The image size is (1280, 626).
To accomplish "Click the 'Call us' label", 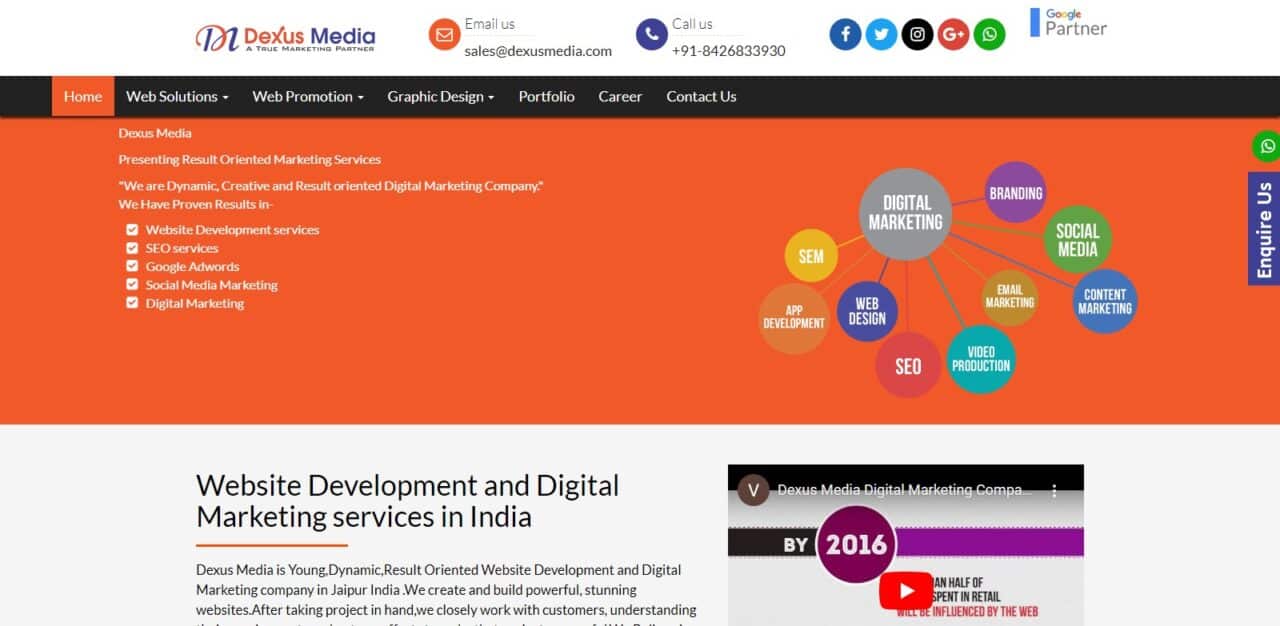I will pyautogui.click(x=692, y=24).
